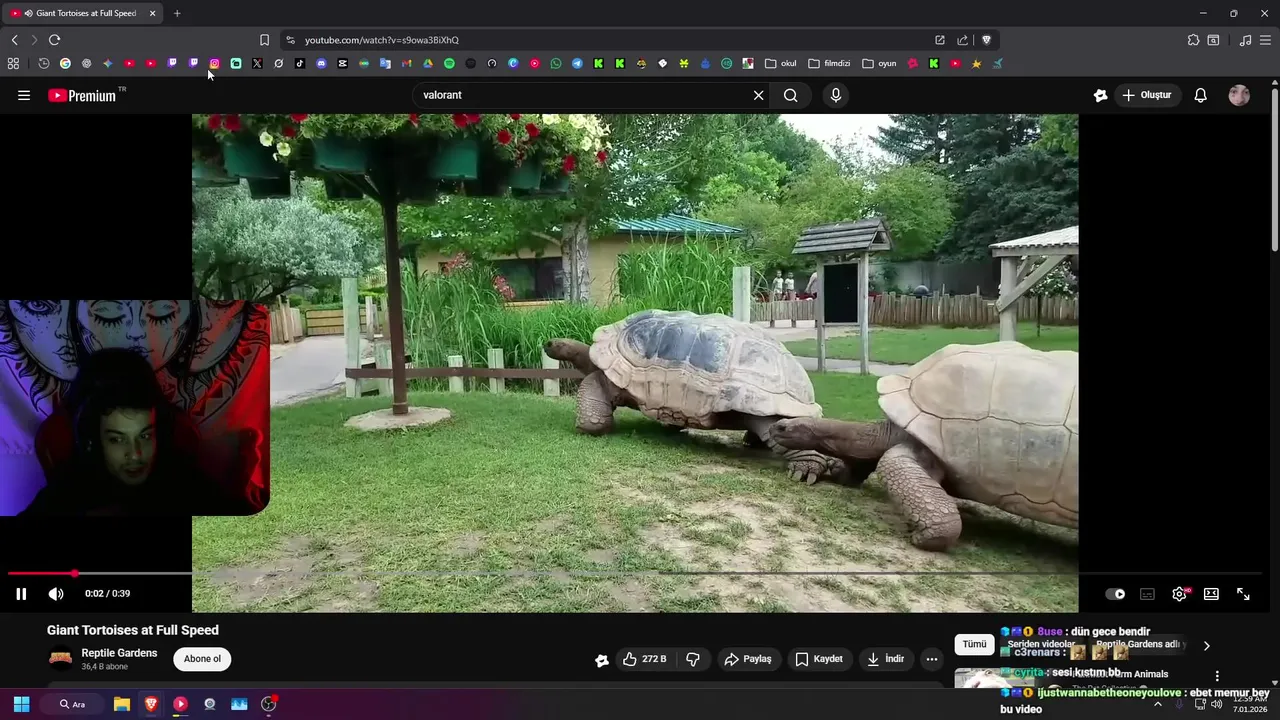Screen dimensions: 1280x720
Task: Download video with İndir
Action: coord(886,659)
